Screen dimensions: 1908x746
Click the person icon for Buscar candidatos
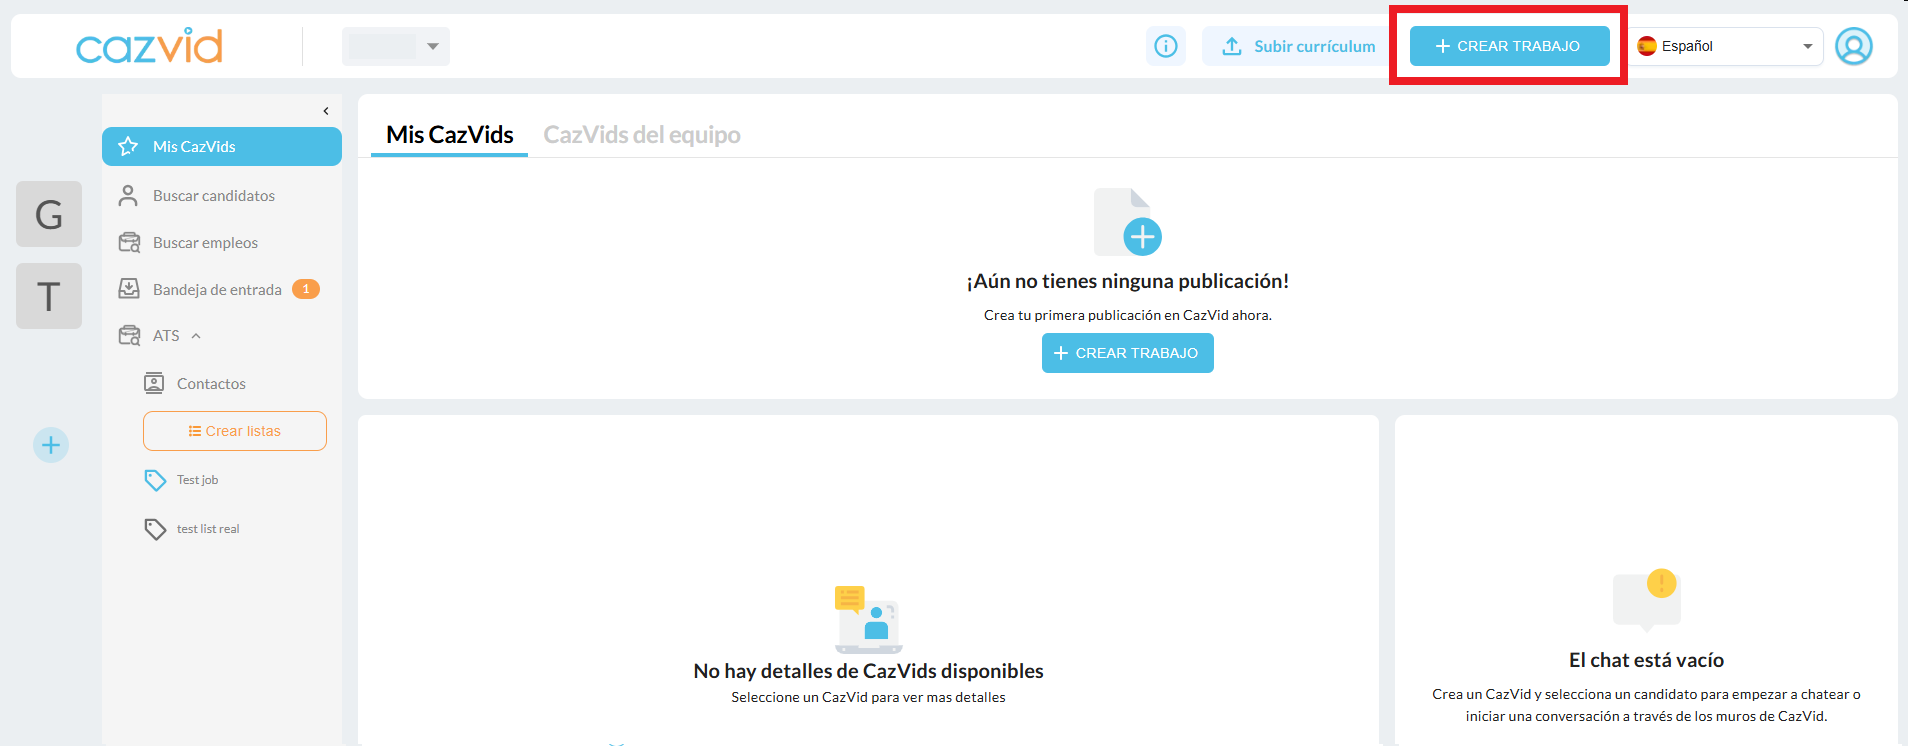(x=128, y=196)
